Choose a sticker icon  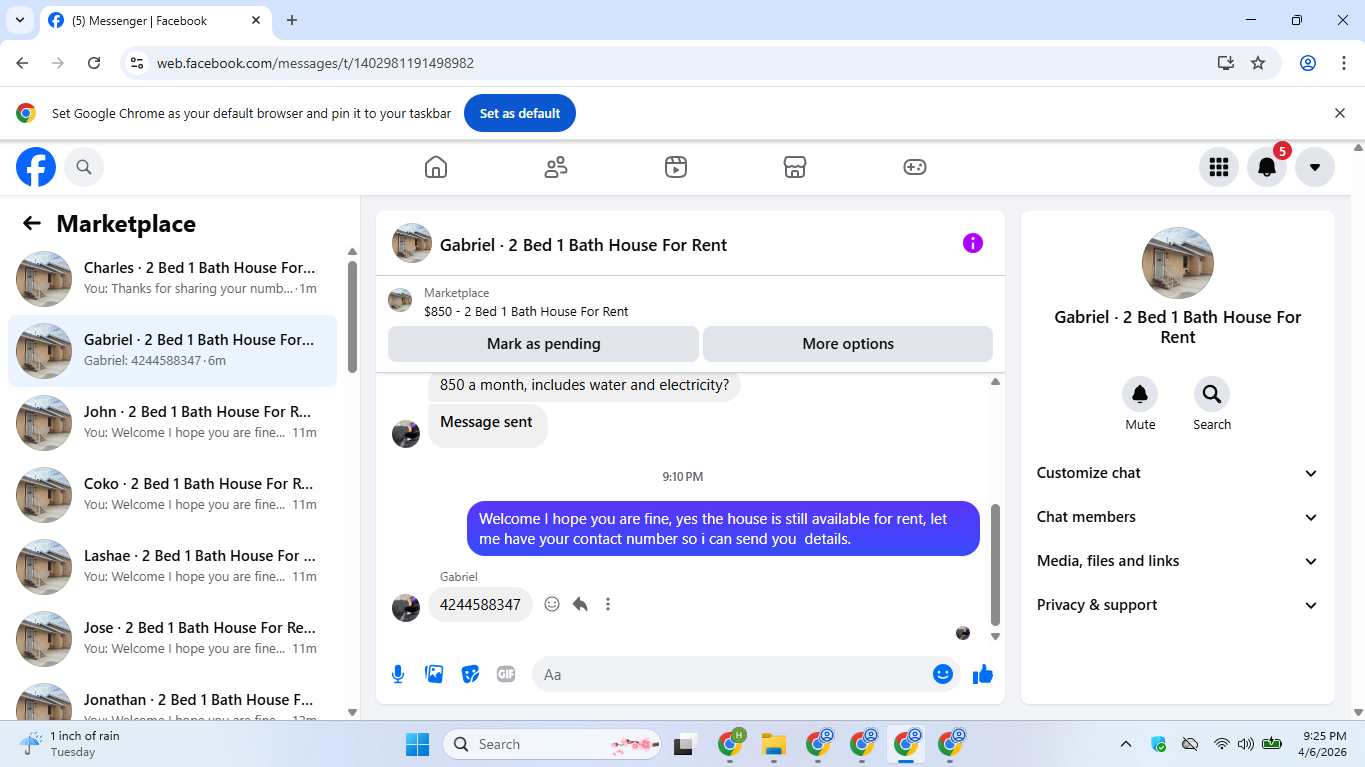470,674
